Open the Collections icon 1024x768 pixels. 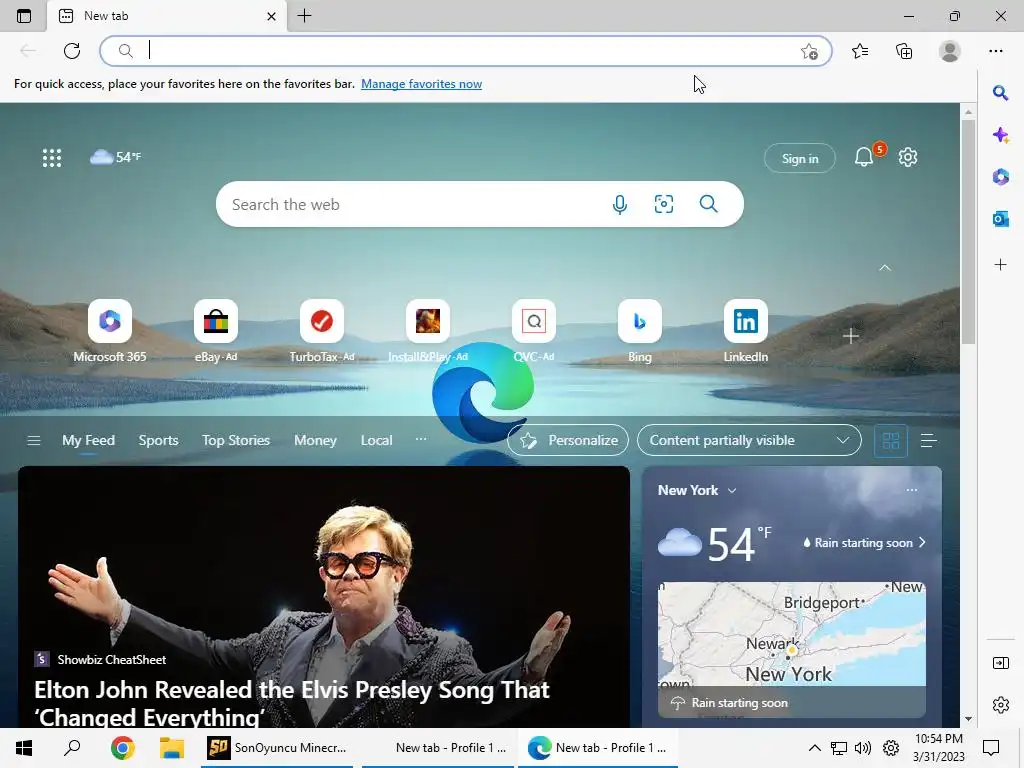point(904,51)
